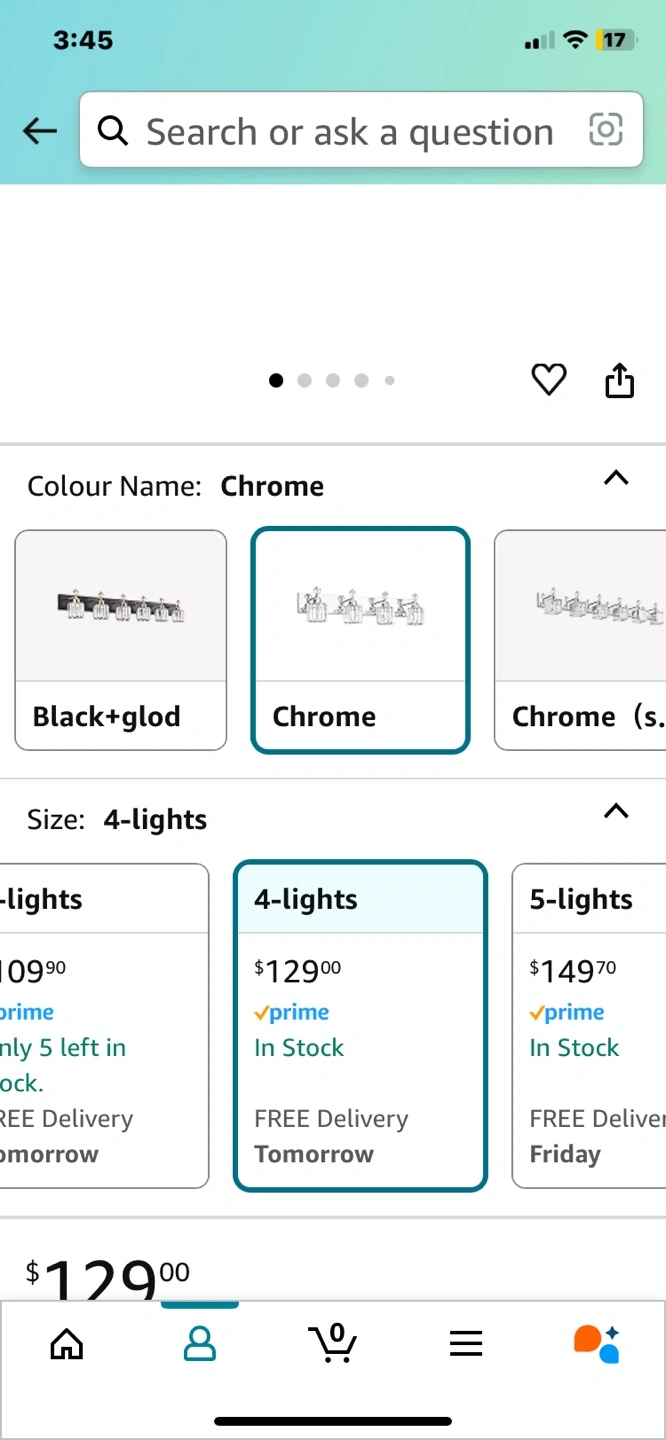Tap the share icon
Image resolution: width=666 pixels, height=1440 pixels.
click(x=619, y=380)
